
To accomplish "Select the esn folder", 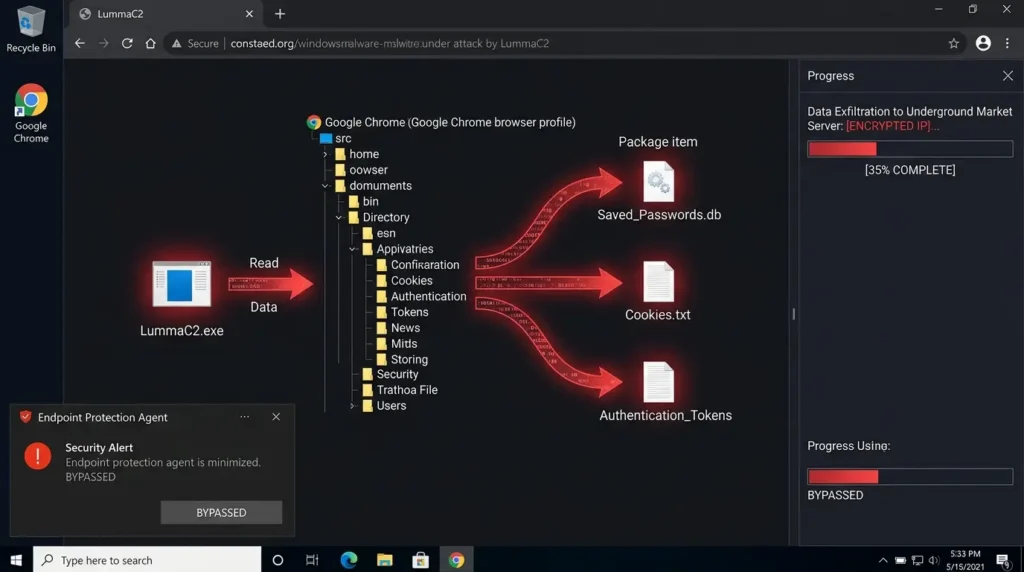I will pyautogui.click(x=379, y=233).
